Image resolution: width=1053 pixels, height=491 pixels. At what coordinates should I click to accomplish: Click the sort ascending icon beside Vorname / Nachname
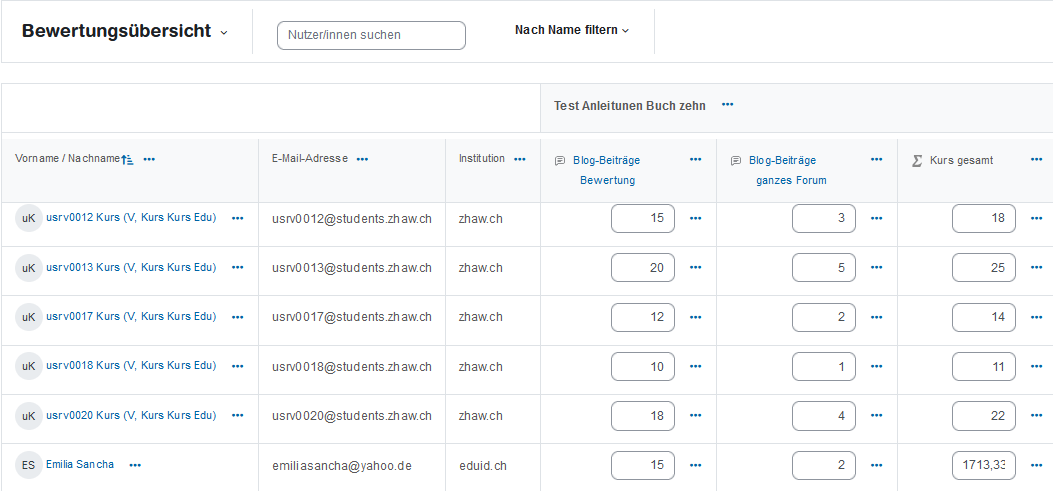click(x=127, y=159)
